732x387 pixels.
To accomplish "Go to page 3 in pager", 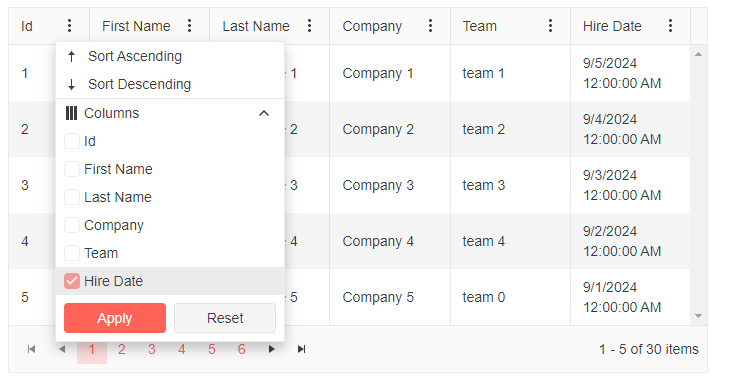I will click(152, 349).
